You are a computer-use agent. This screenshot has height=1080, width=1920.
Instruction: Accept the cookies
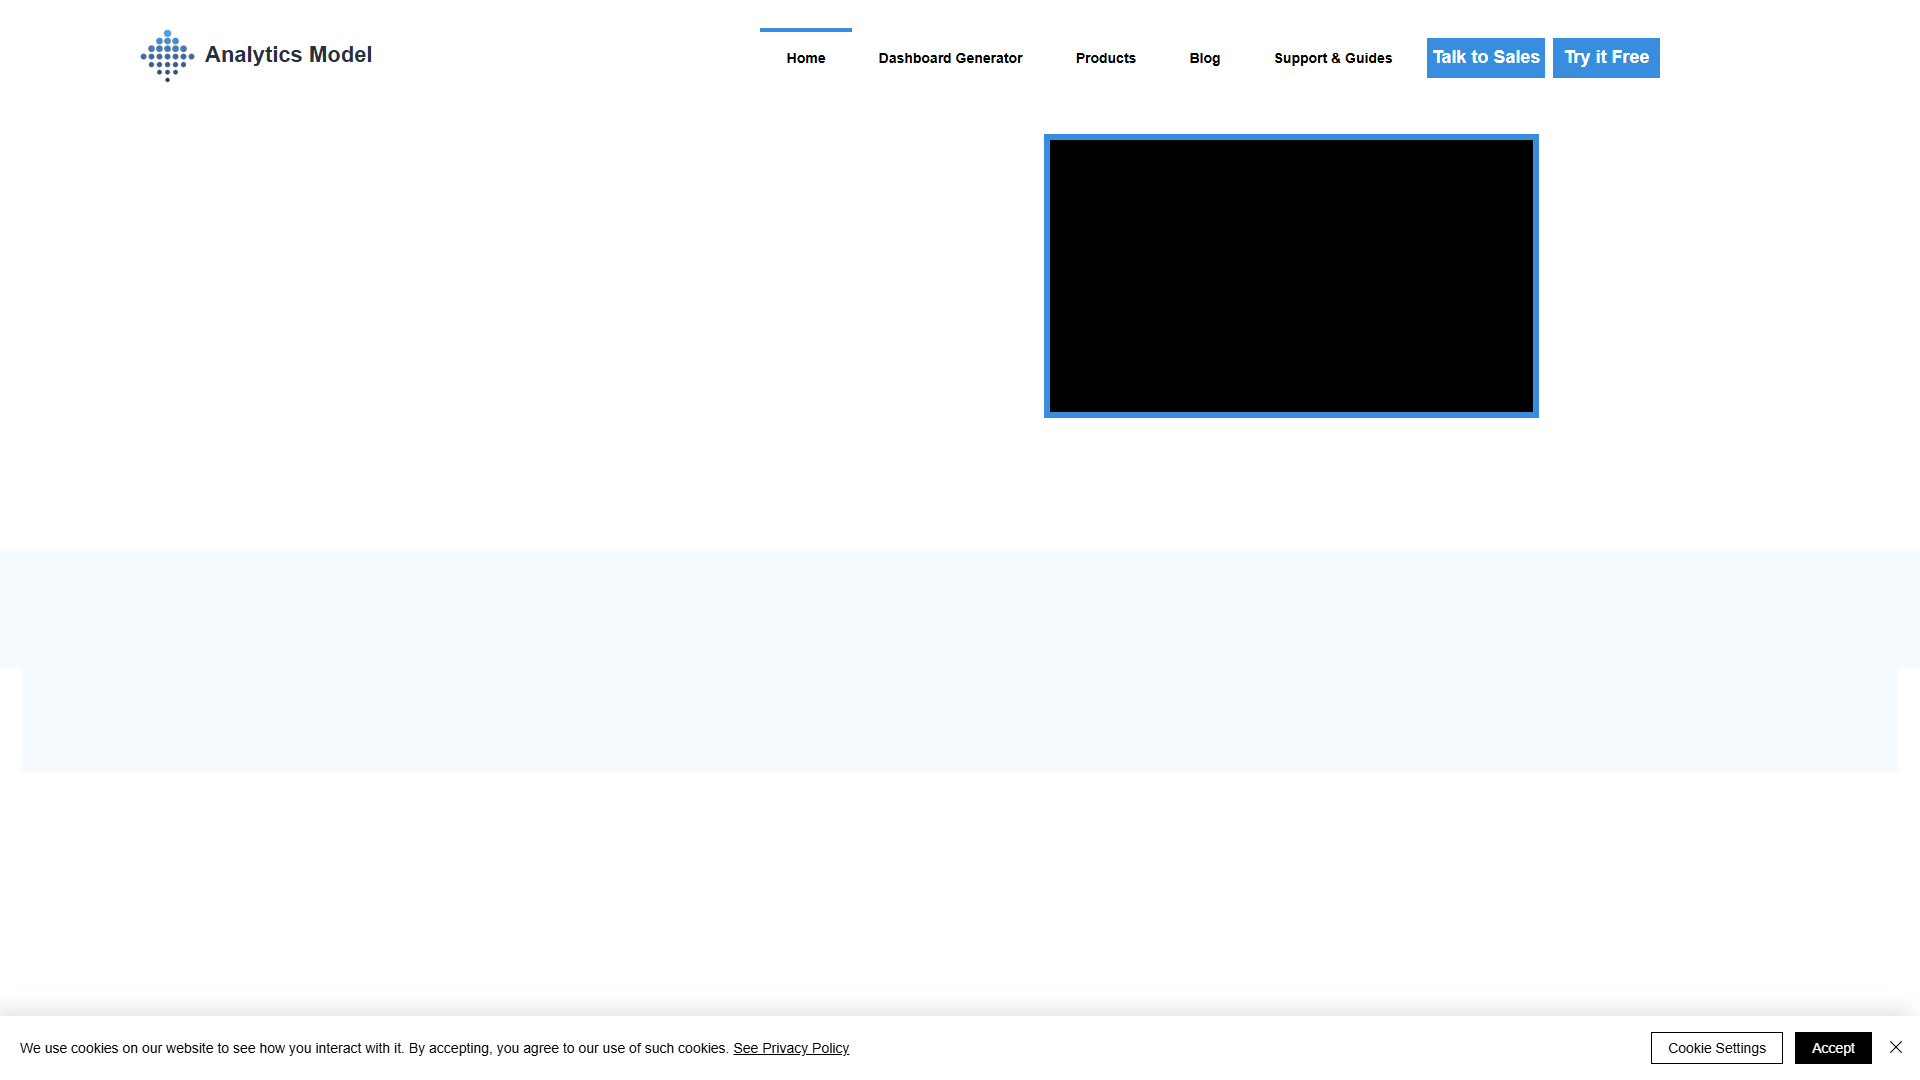[x=1833, y=1048]
